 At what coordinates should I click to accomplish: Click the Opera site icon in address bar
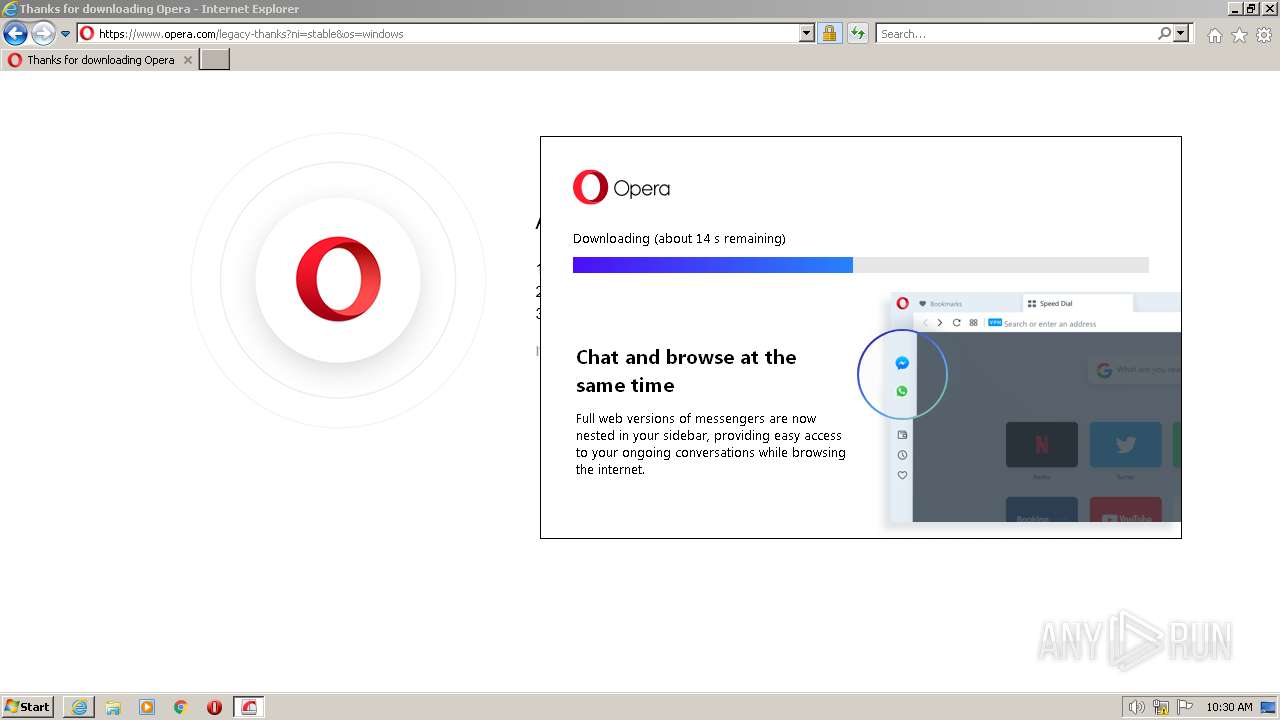(x=87, y=33)
